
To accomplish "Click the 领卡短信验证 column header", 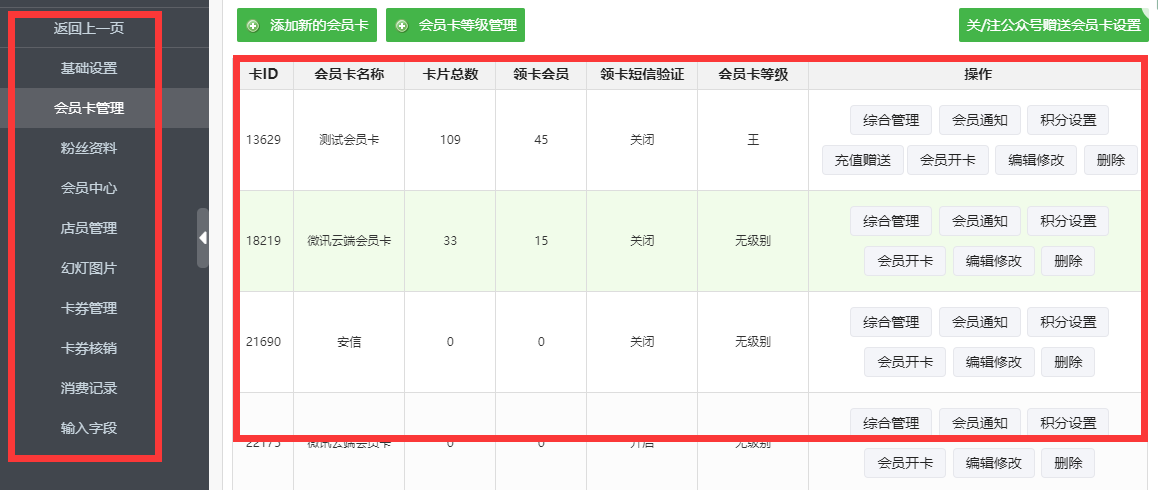I will (641, 74).
